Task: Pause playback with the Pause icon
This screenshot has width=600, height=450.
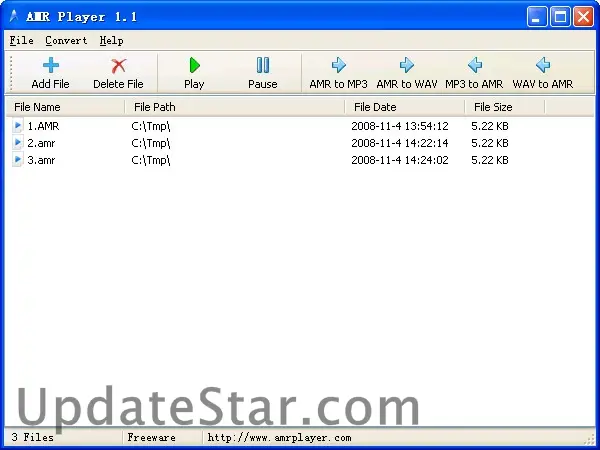Action: point(262,65)
